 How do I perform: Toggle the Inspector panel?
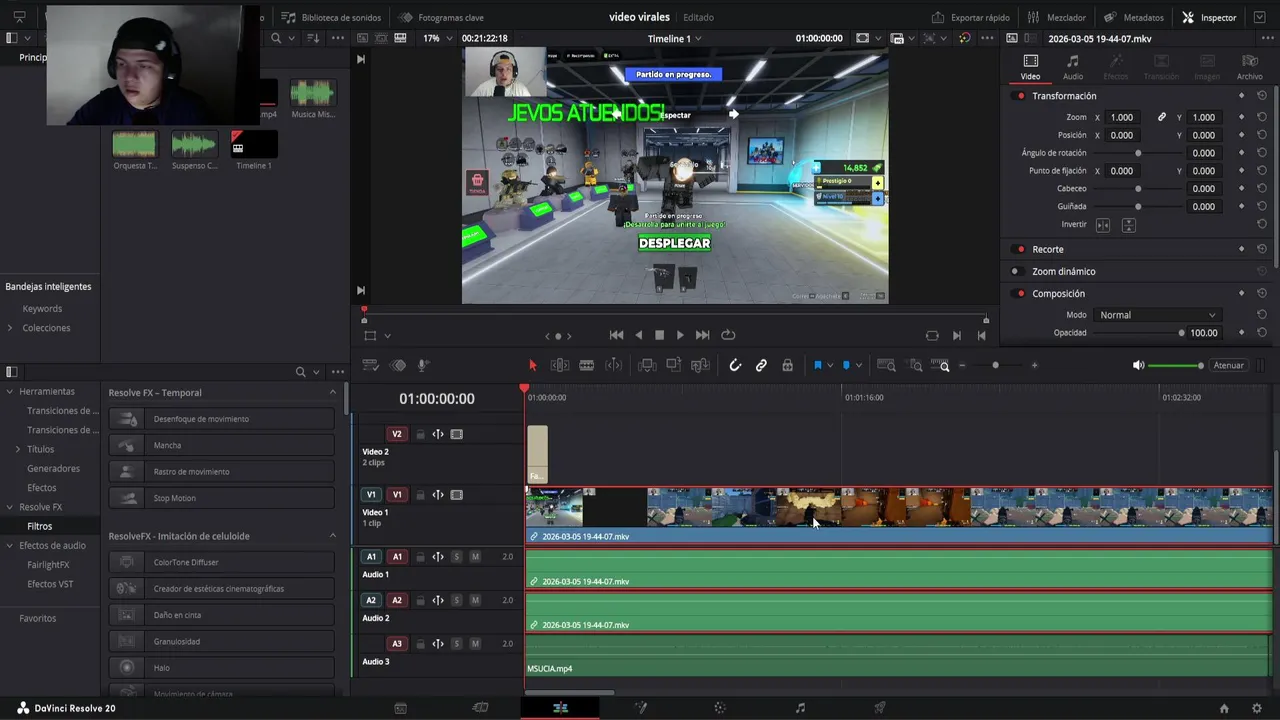pyautogui.click(x=1209, y=17)
